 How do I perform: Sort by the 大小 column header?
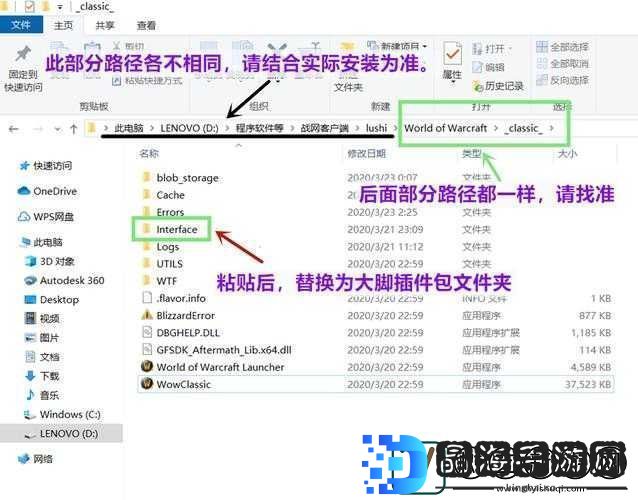[567, 153]
